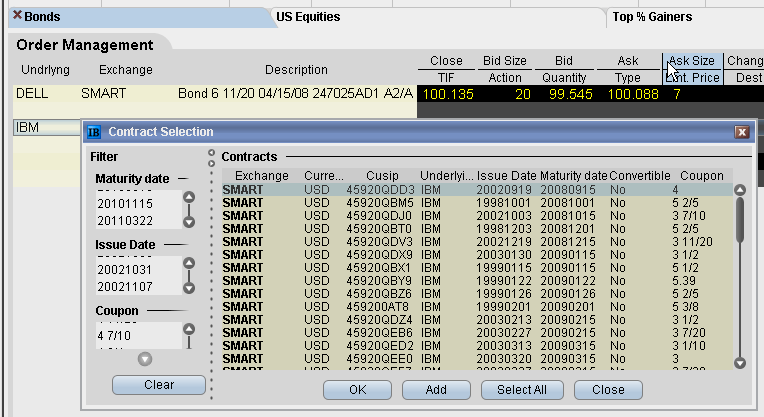Click the Convertible column header
The width and height of the screenshot is (764, 417).
click(640, 176)
